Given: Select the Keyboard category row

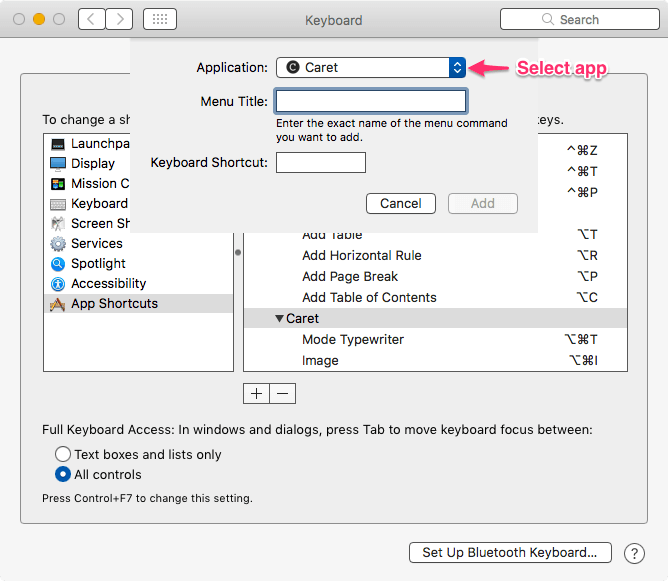Looking at the screenshot, I should (x=88, y=204).
